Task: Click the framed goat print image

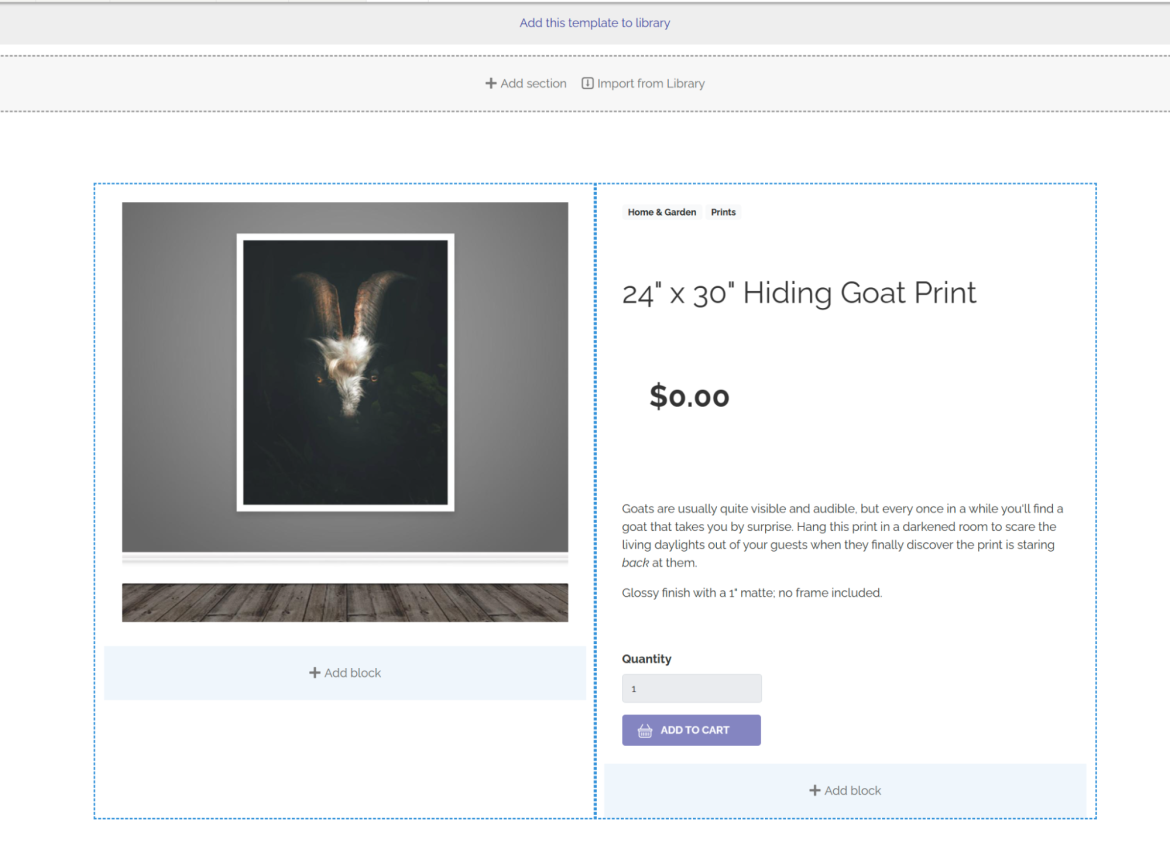Action: click(x=345, y=372)
